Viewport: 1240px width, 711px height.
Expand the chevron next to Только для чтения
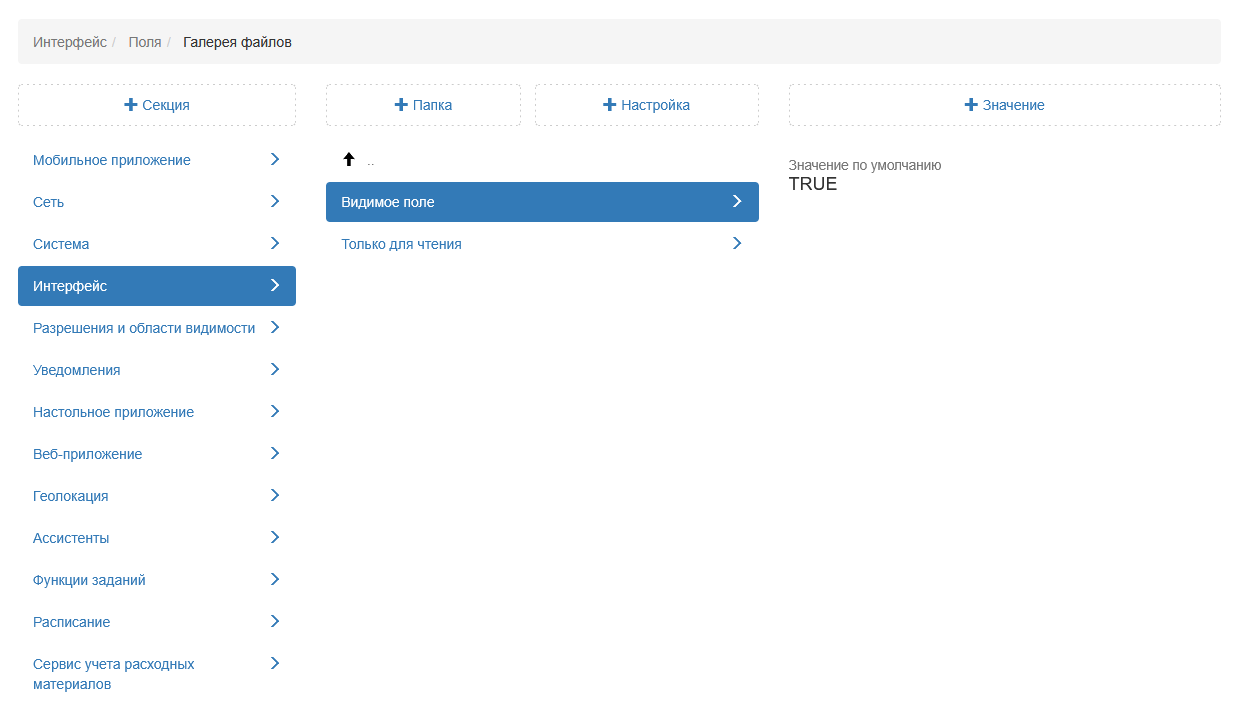click(737, 243)
